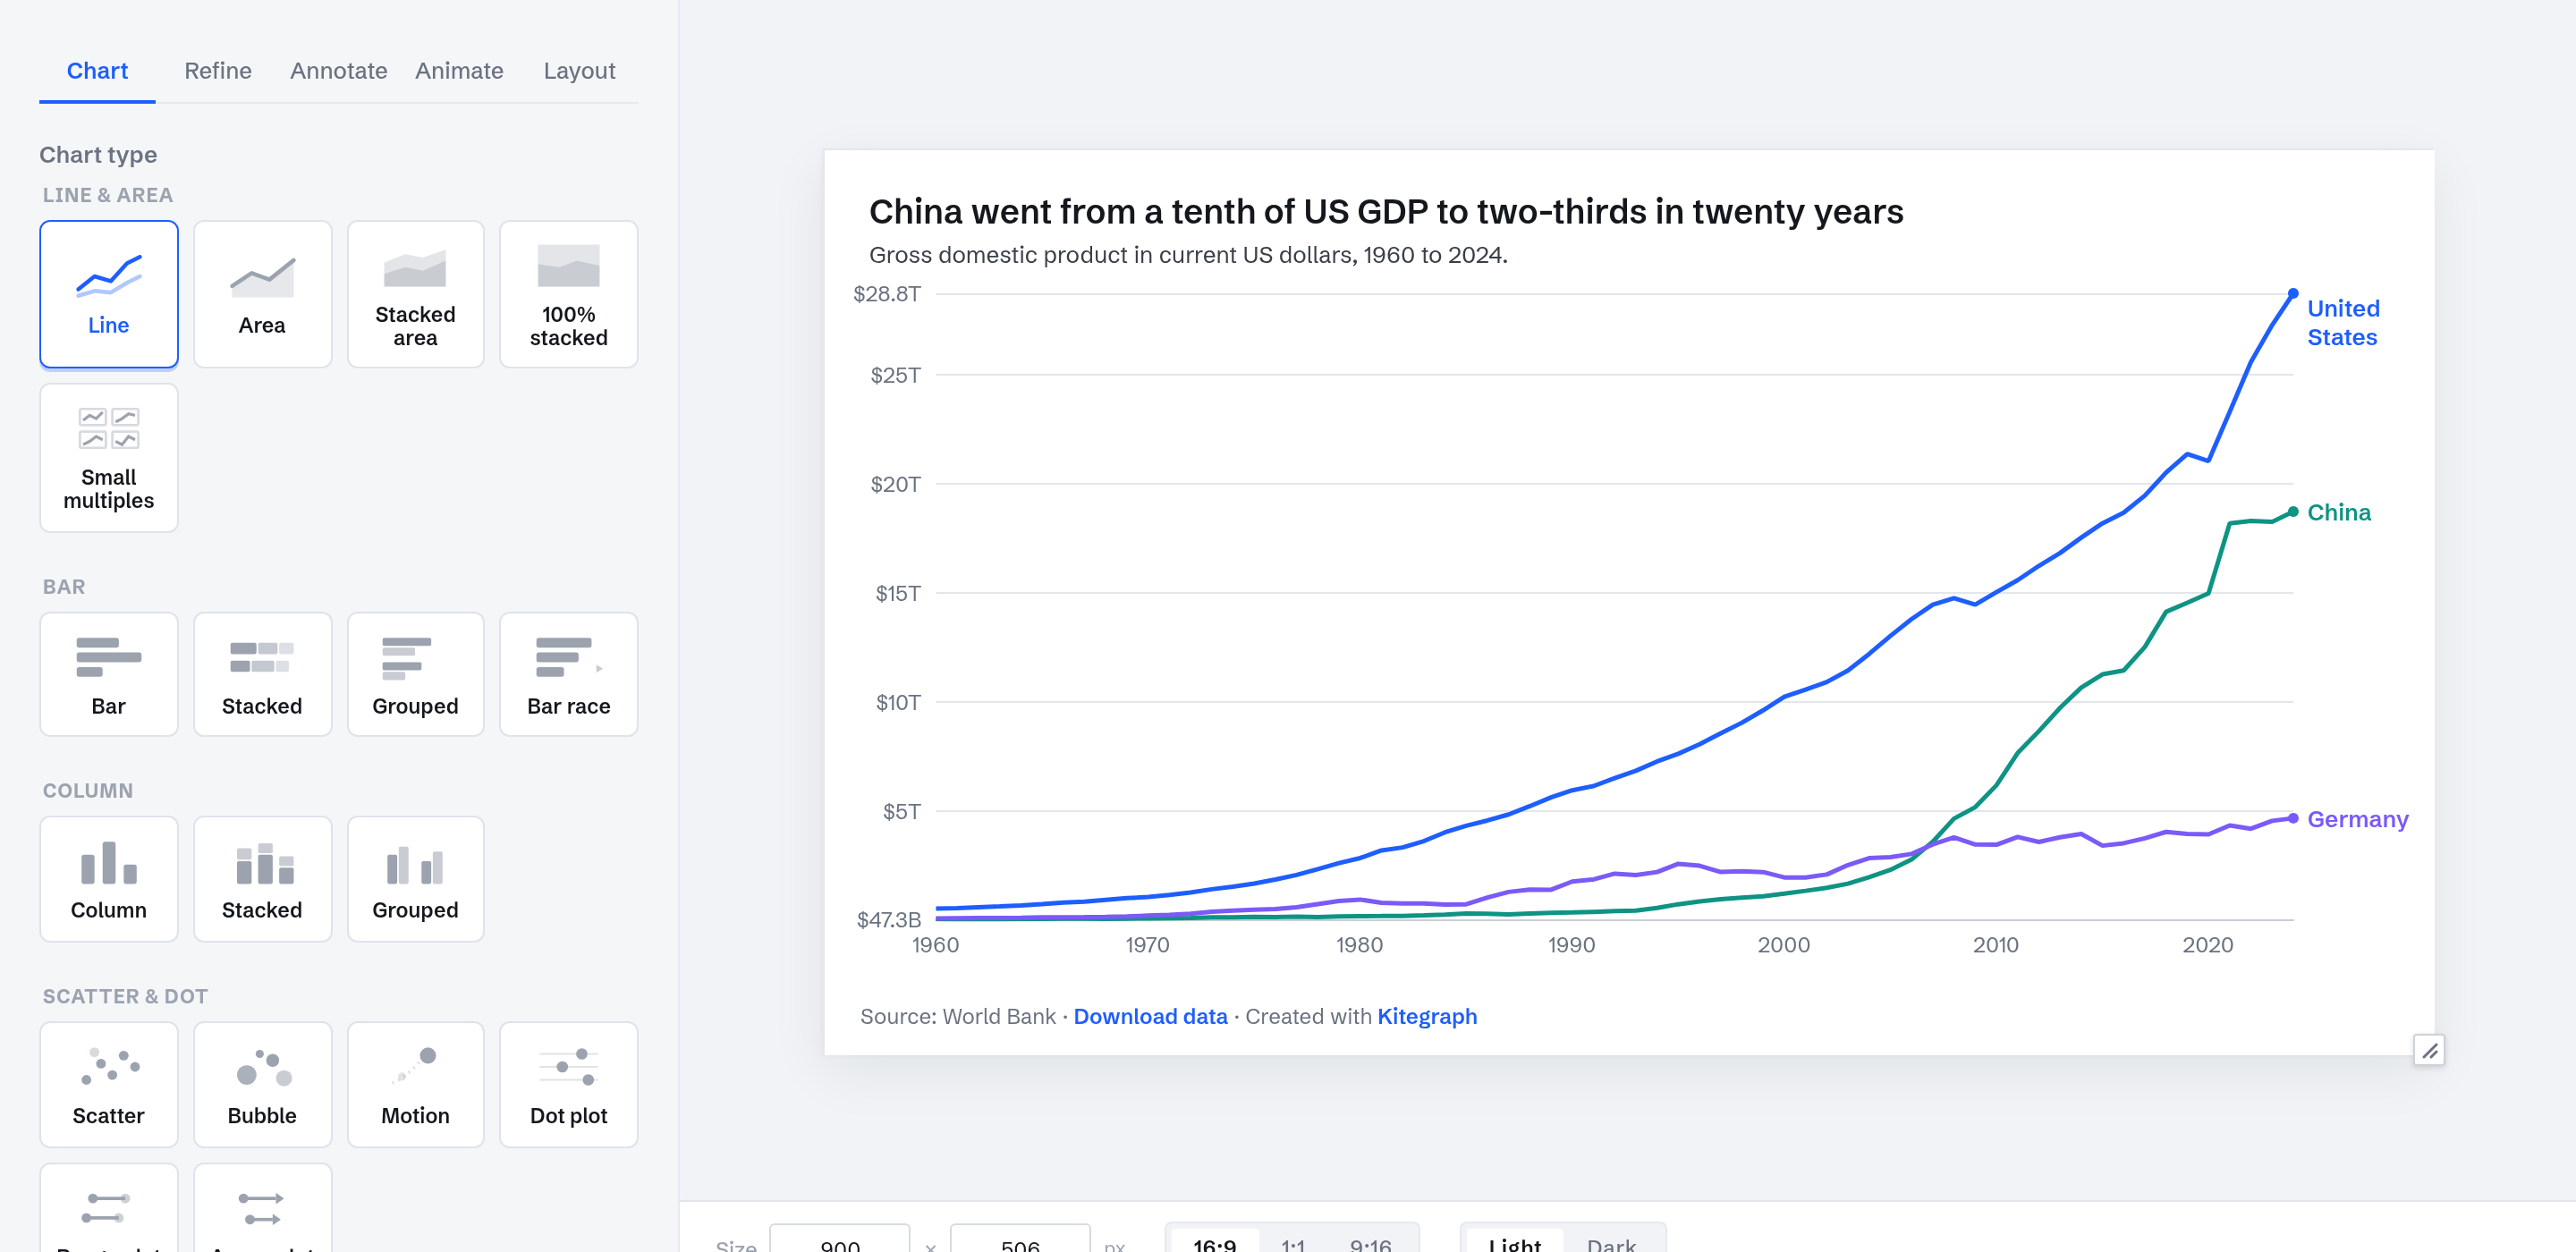Choose the Column chart type

(x=108, y=878)
